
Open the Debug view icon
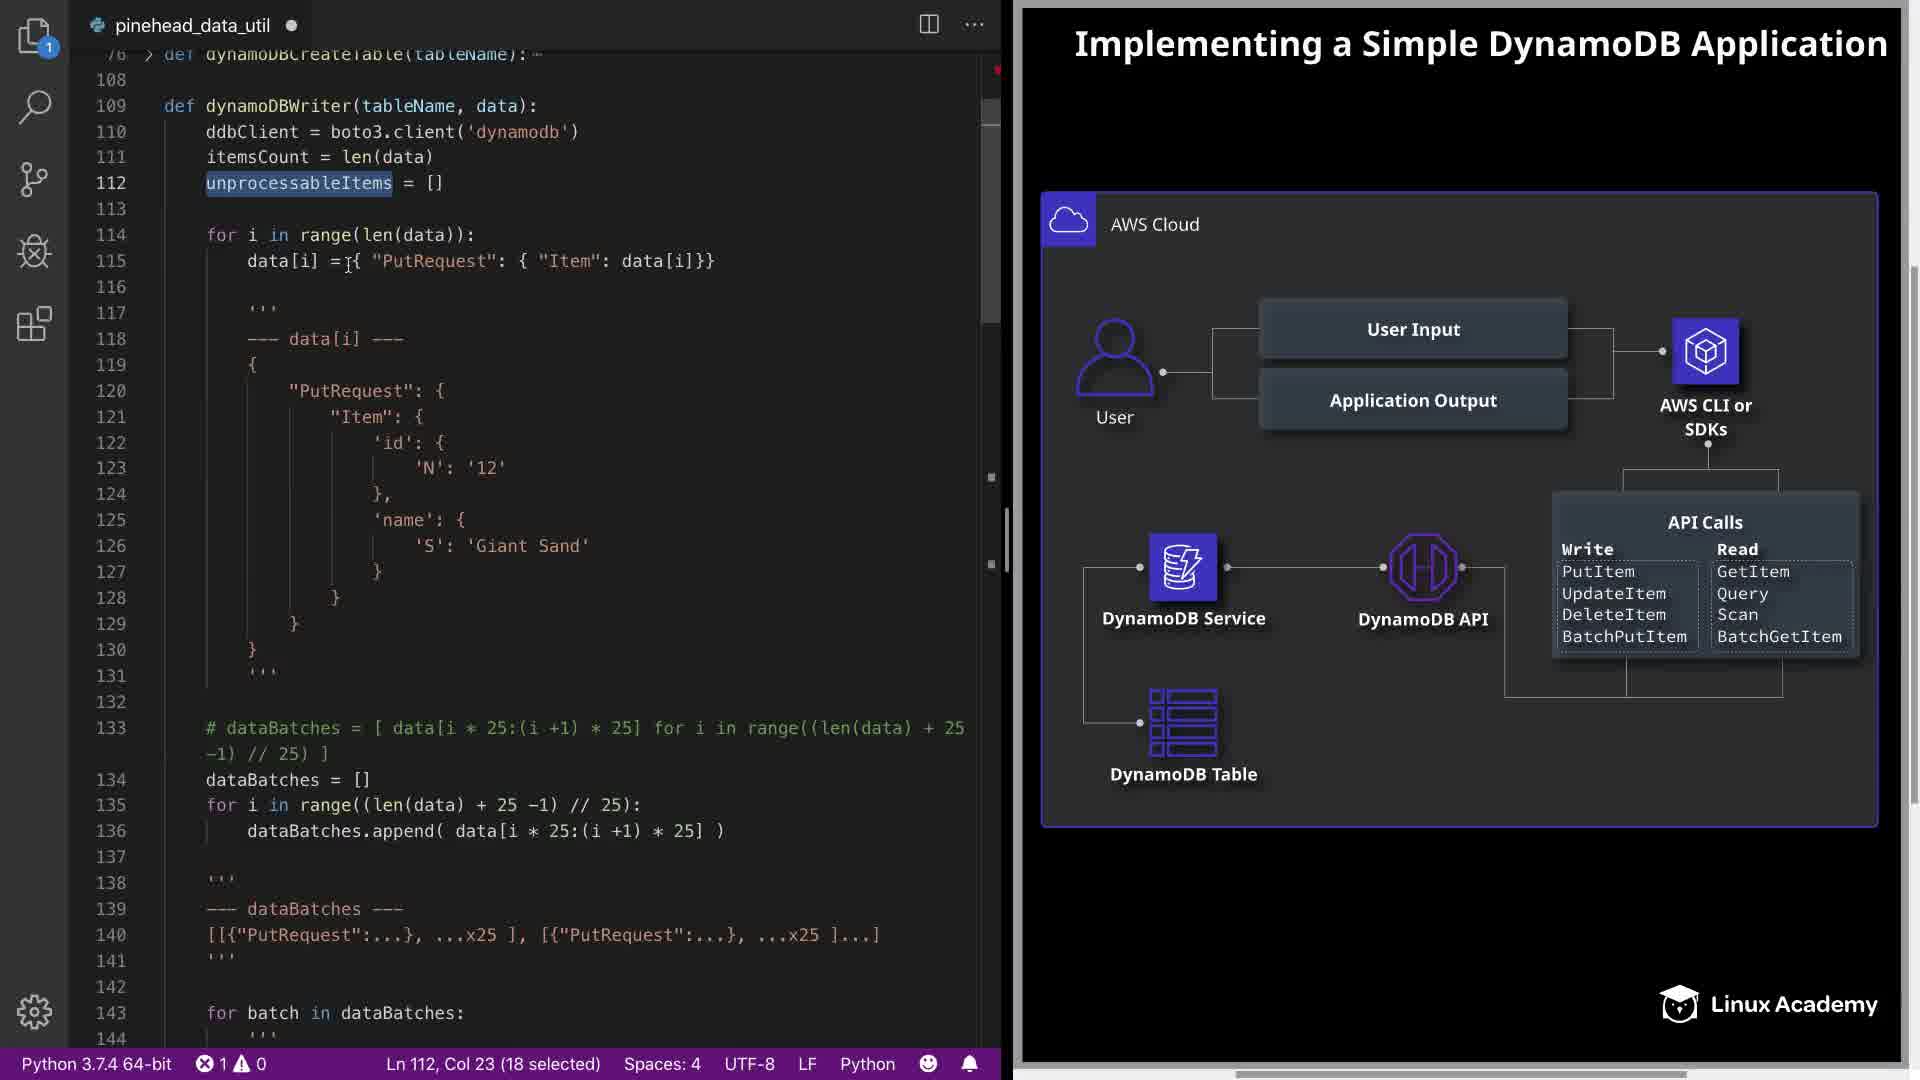click(34, 251)
